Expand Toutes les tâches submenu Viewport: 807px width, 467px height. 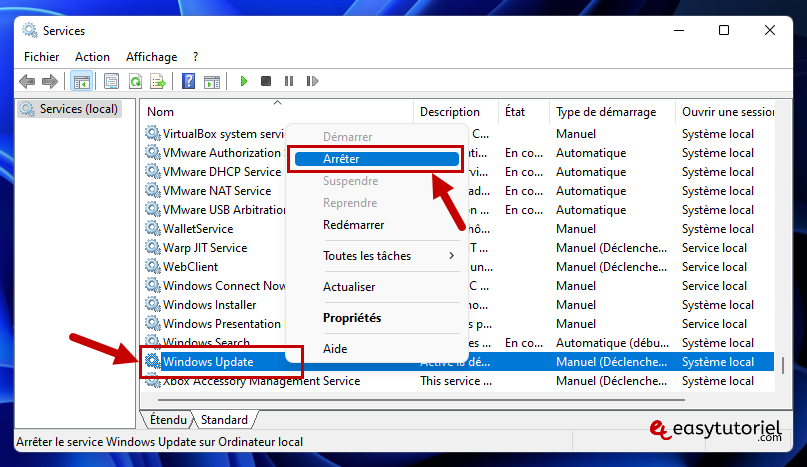click(377, 256)
